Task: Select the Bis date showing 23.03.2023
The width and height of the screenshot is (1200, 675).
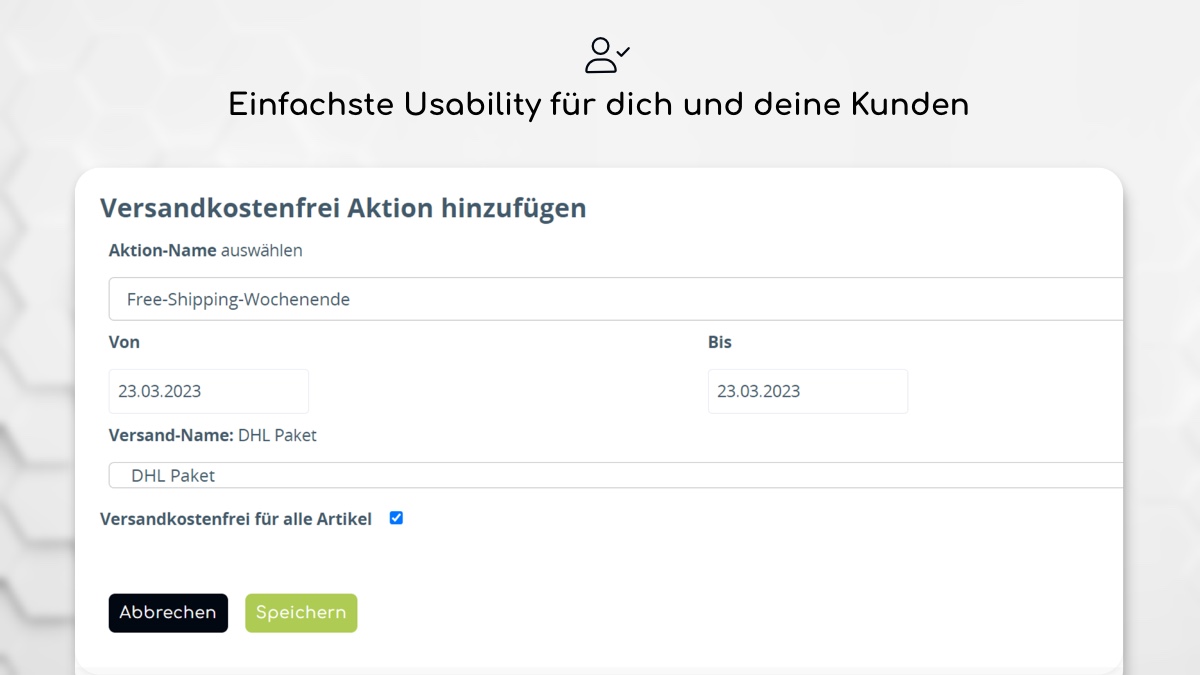Action: pos(808,391)
